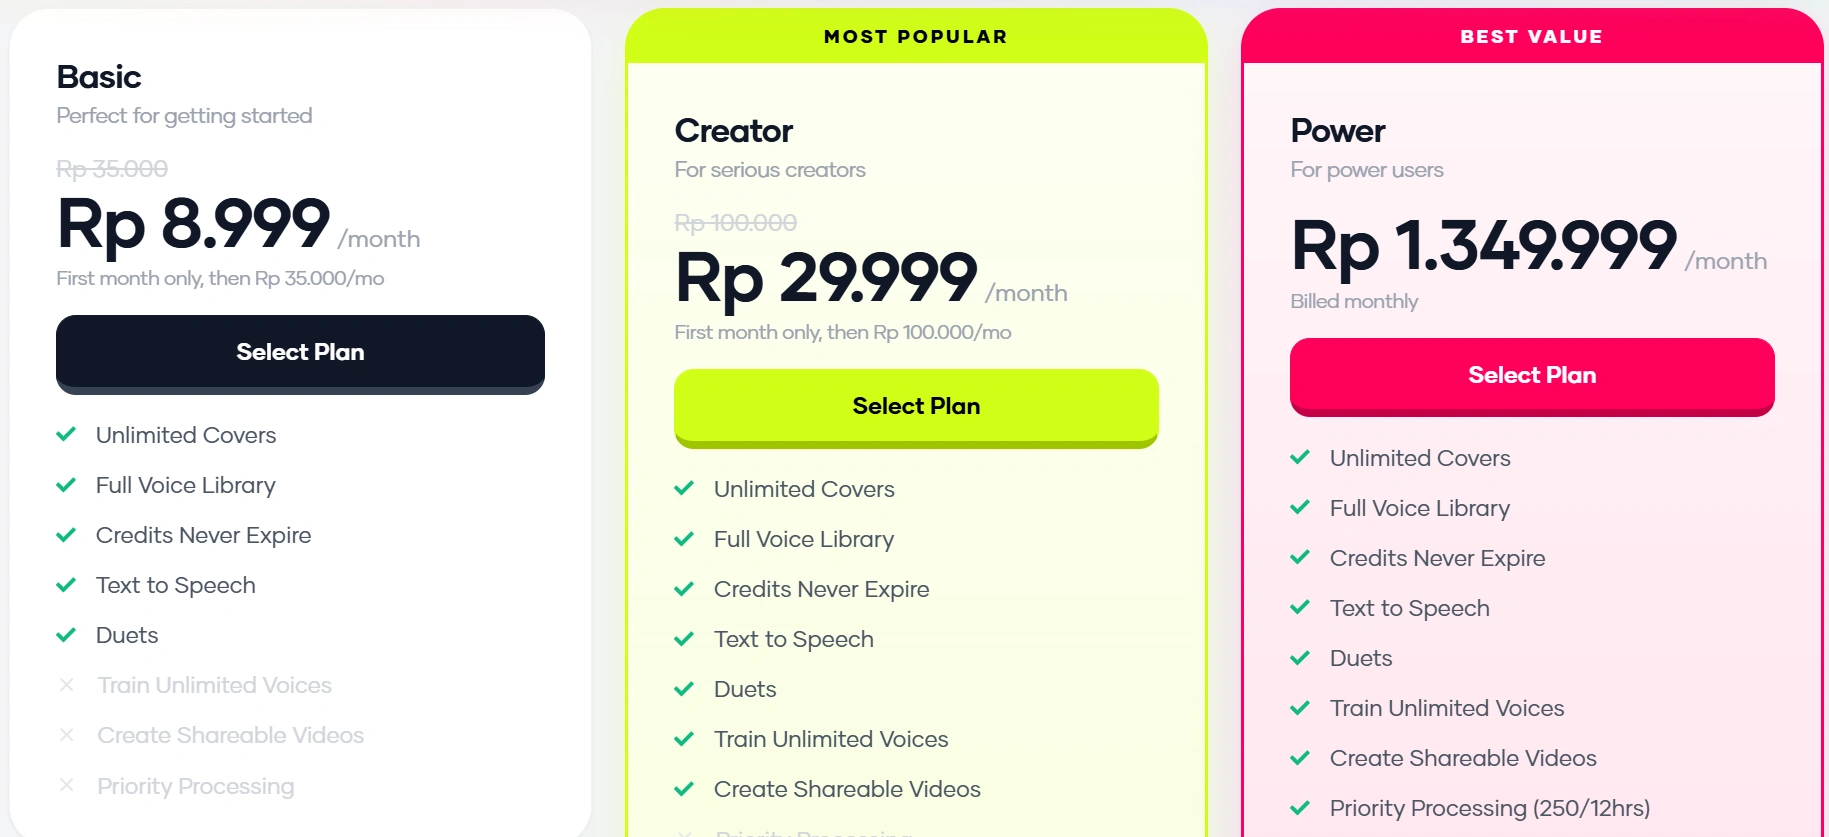Click the Rp 29.999 Creator price
Image resolution: width=1829 pixels, height=837 pixels.
point(826,277)
